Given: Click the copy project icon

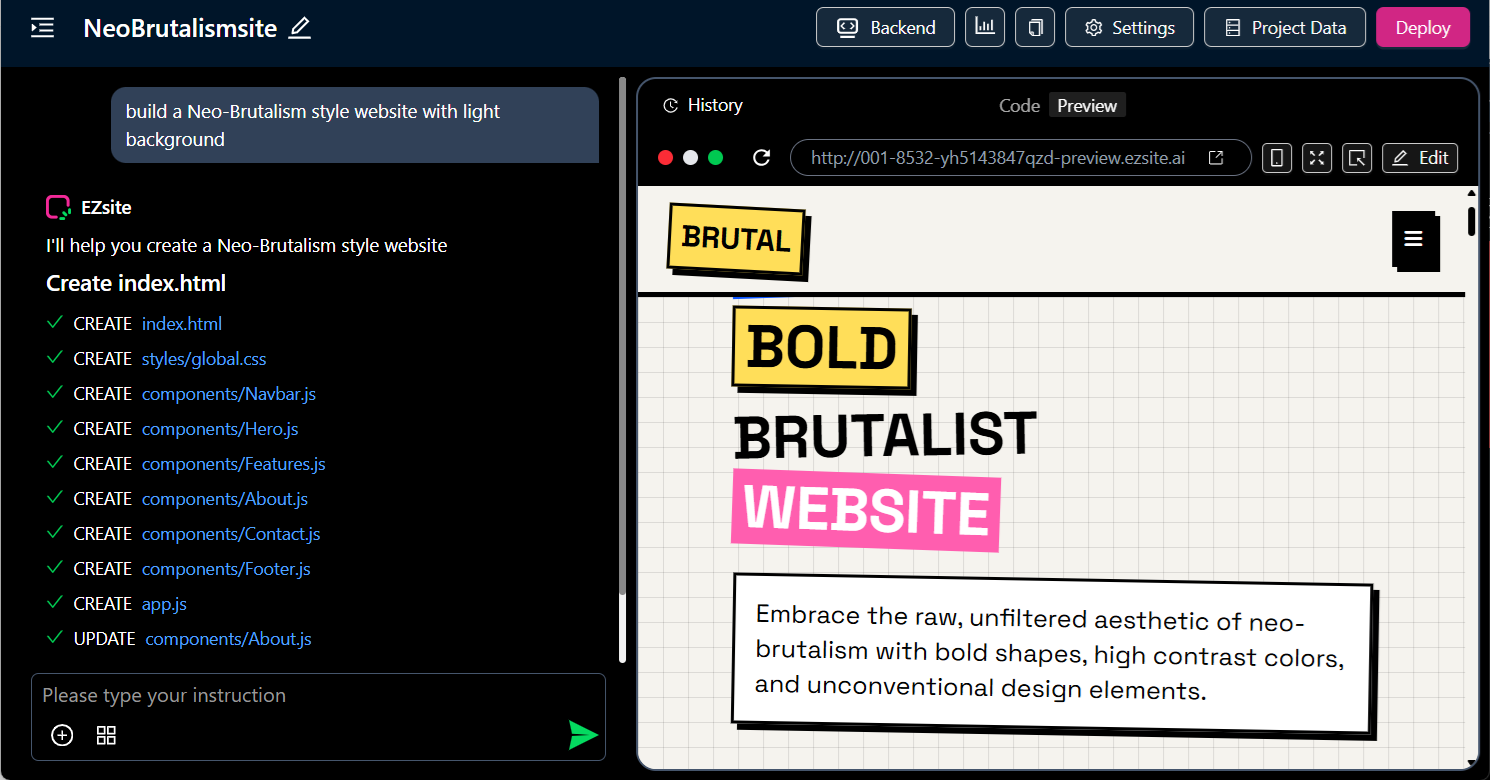Looking at the screenshot, I should 1035,28.
